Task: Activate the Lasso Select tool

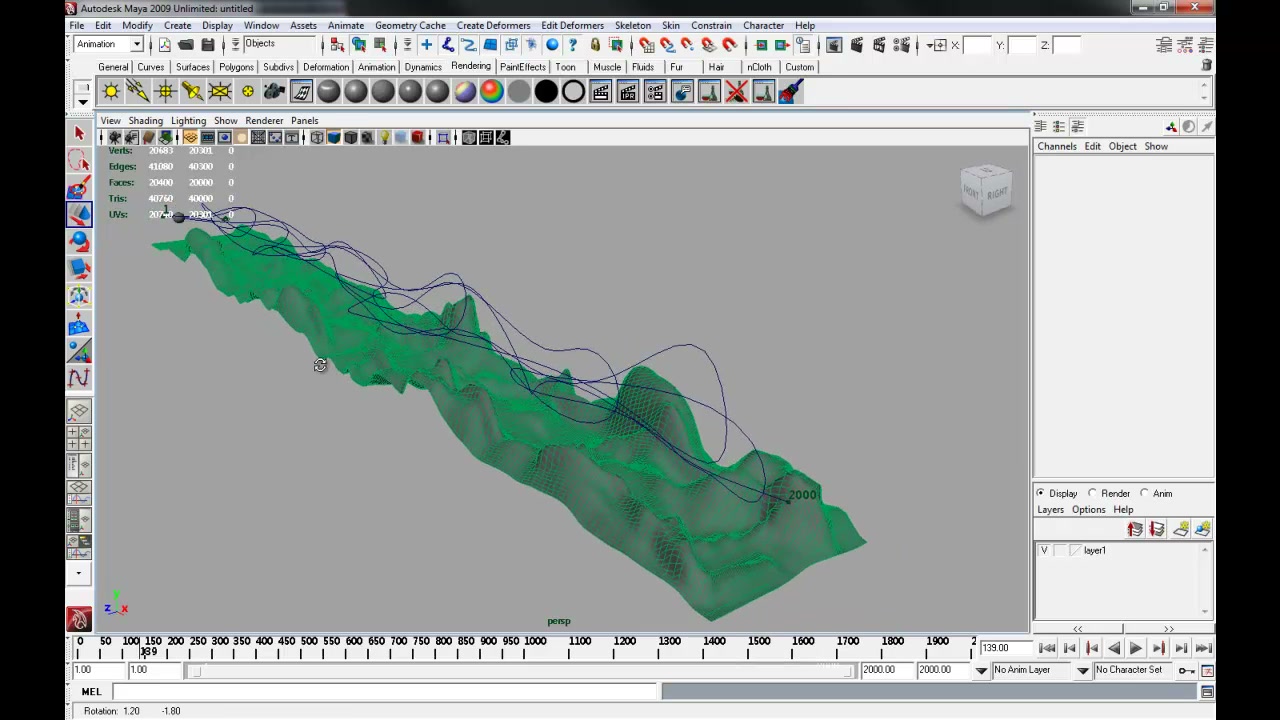Action: tap(79, 160)
